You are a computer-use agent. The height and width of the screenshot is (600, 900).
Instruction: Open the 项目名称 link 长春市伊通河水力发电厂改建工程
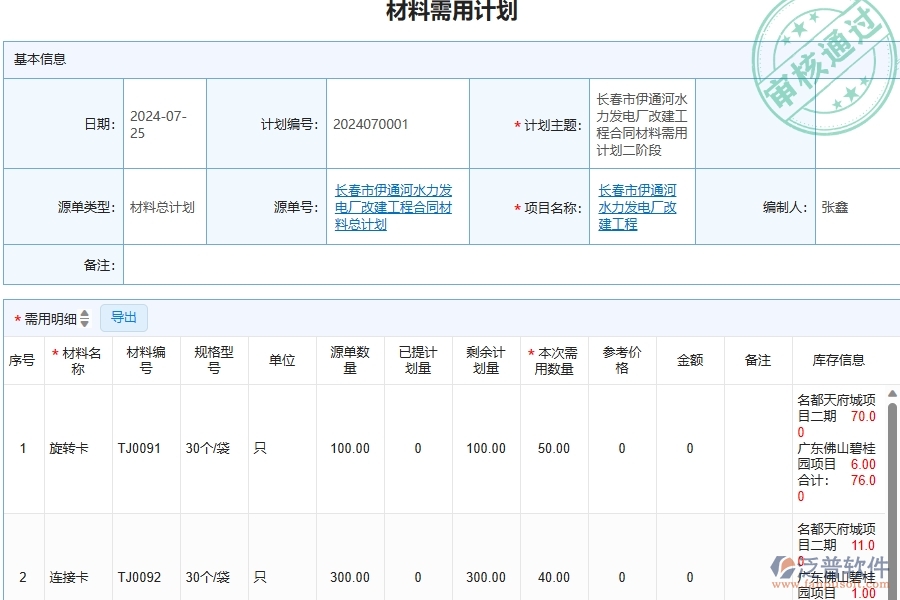[x=637, y=206]
